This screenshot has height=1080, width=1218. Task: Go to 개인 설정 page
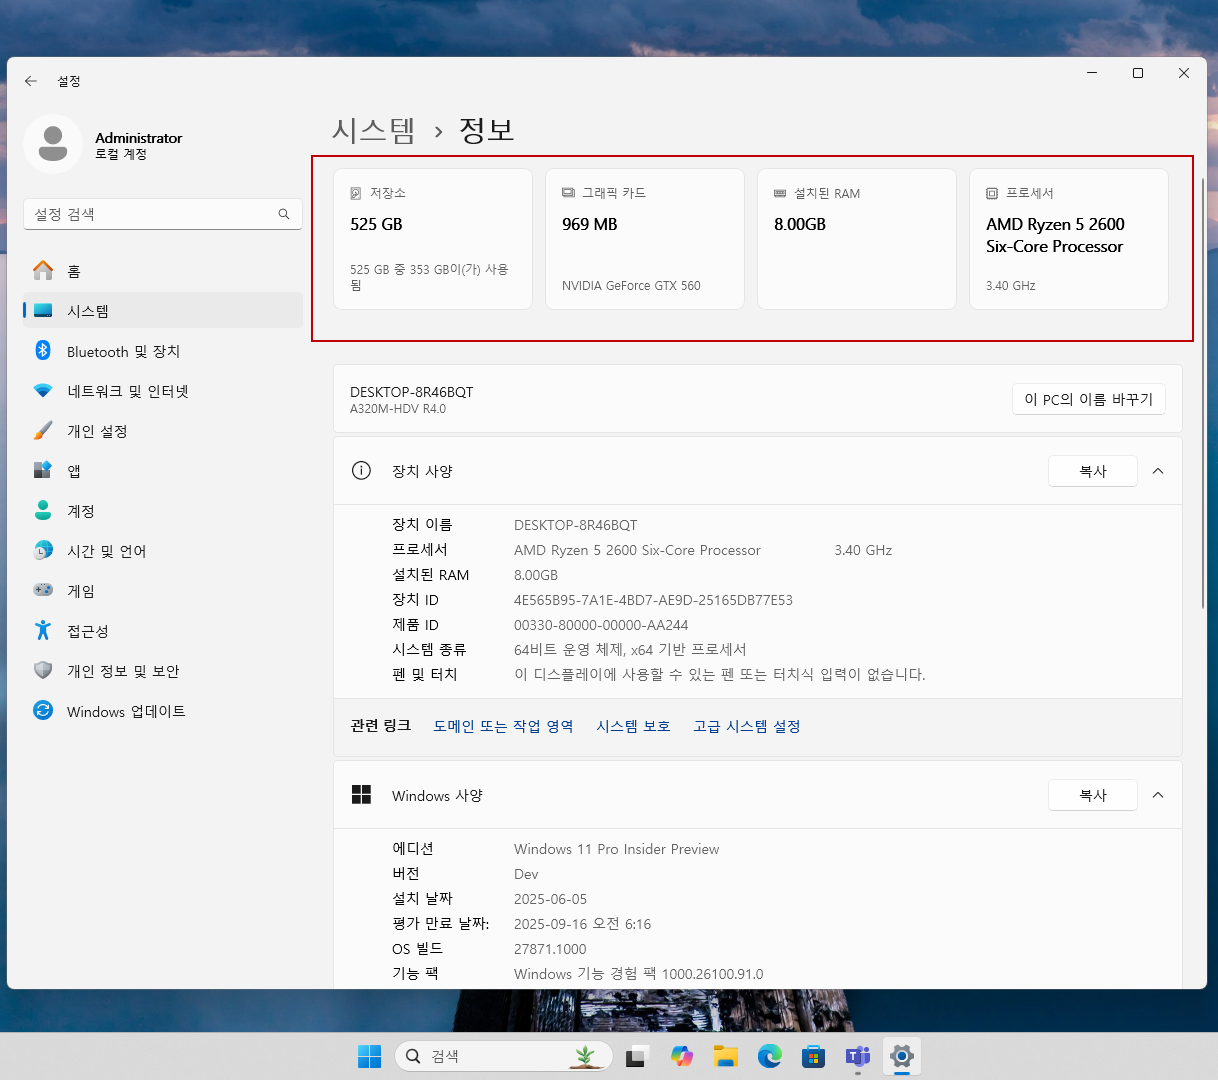point(163,431)
